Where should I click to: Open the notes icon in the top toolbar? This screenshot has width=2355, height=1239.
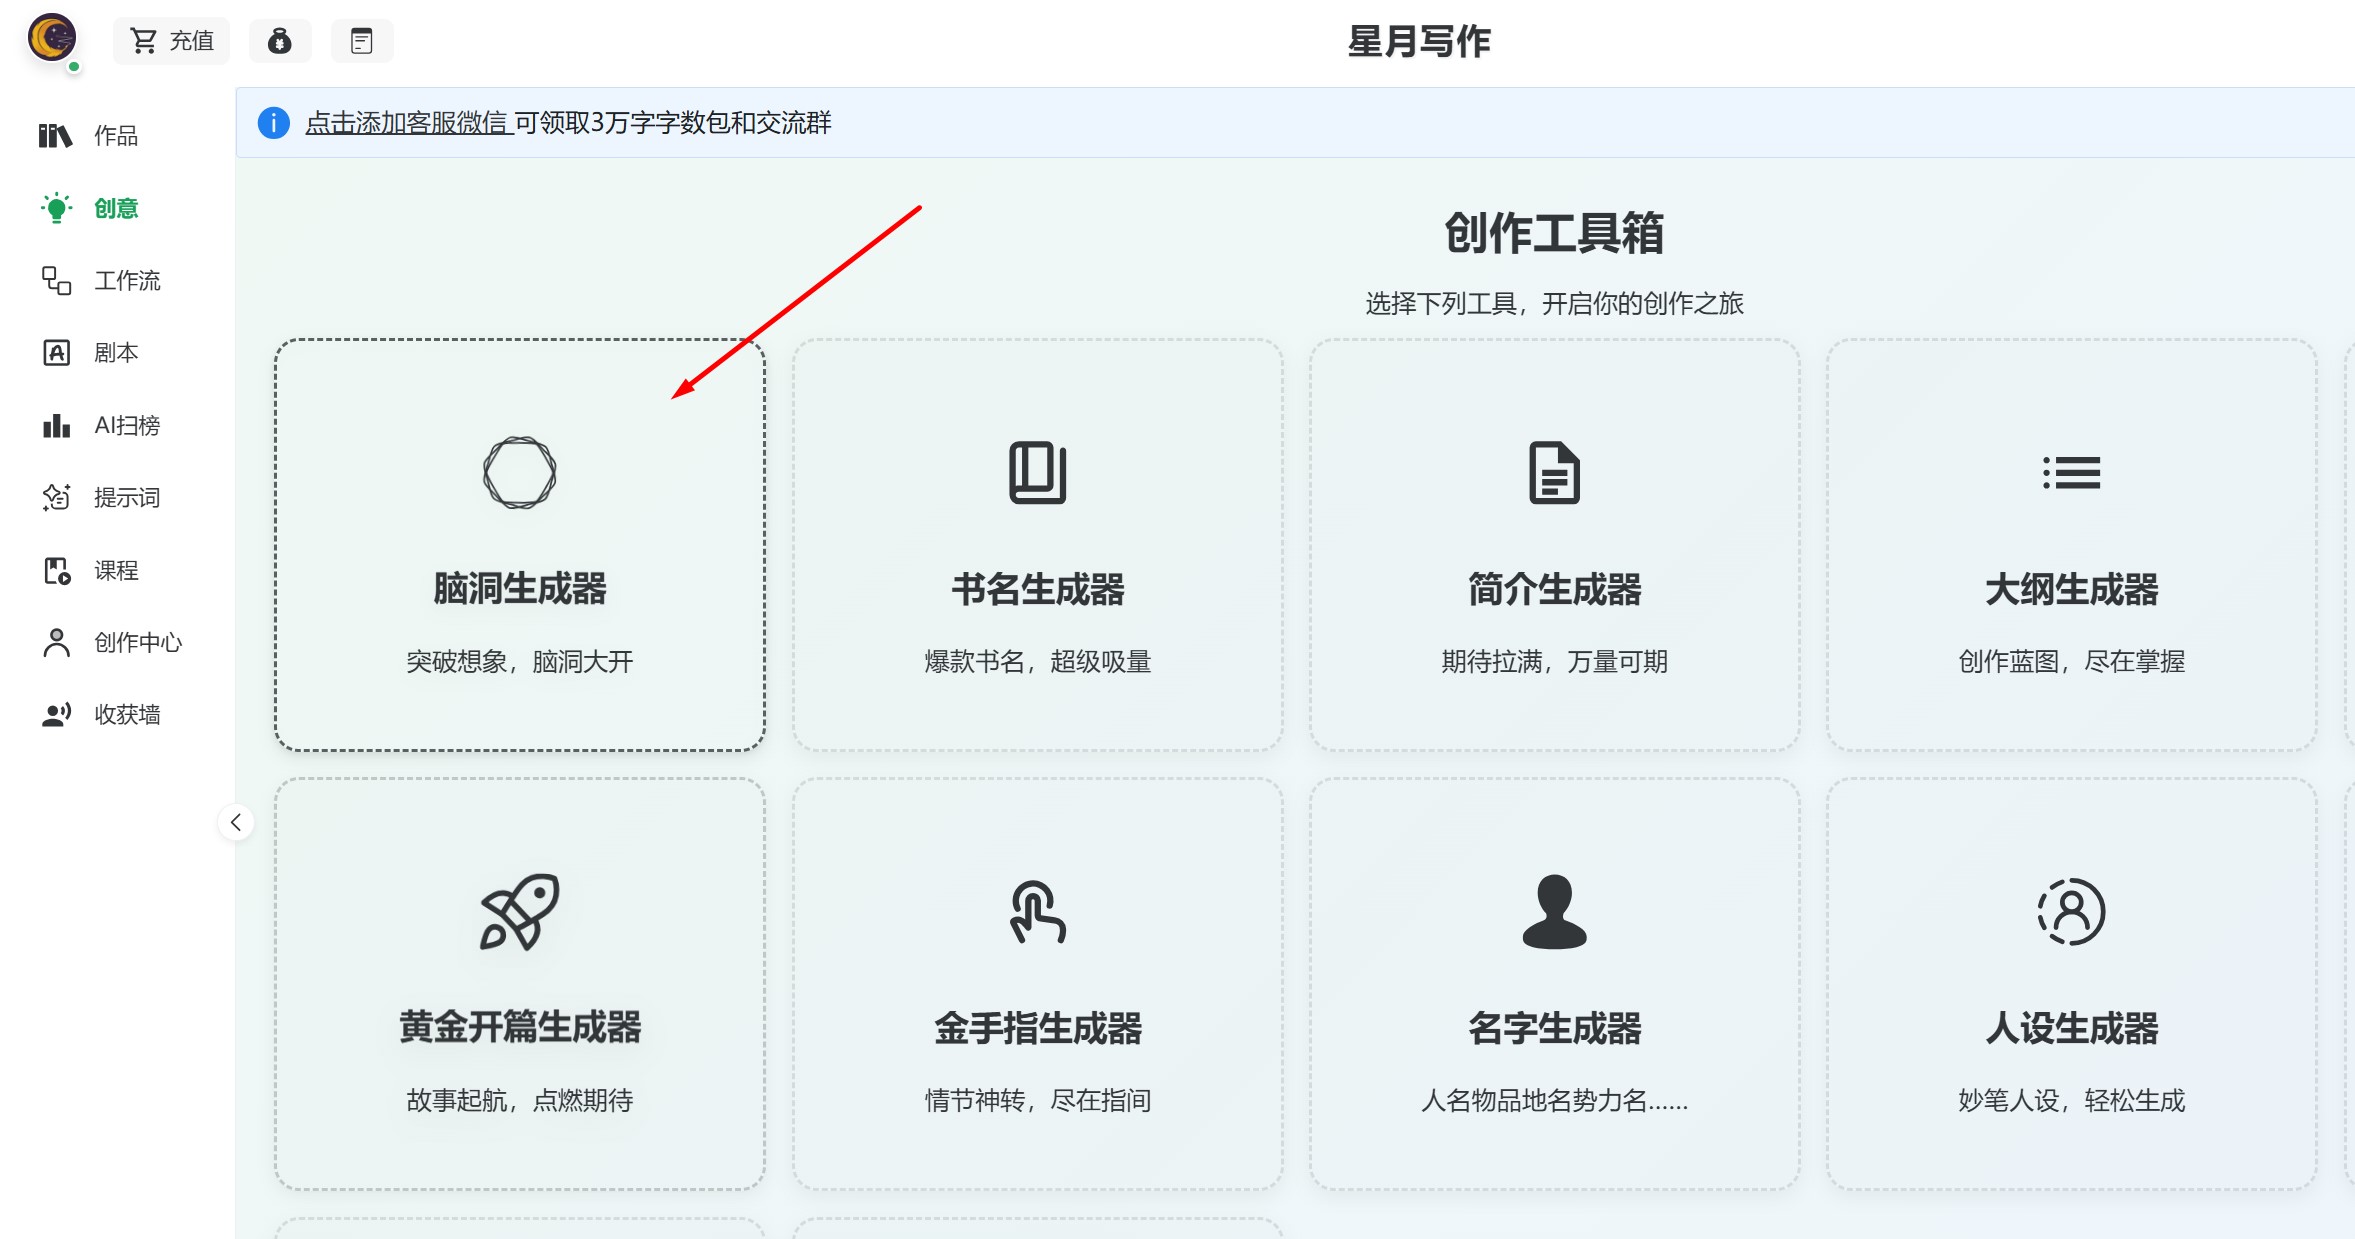[362, 41]
